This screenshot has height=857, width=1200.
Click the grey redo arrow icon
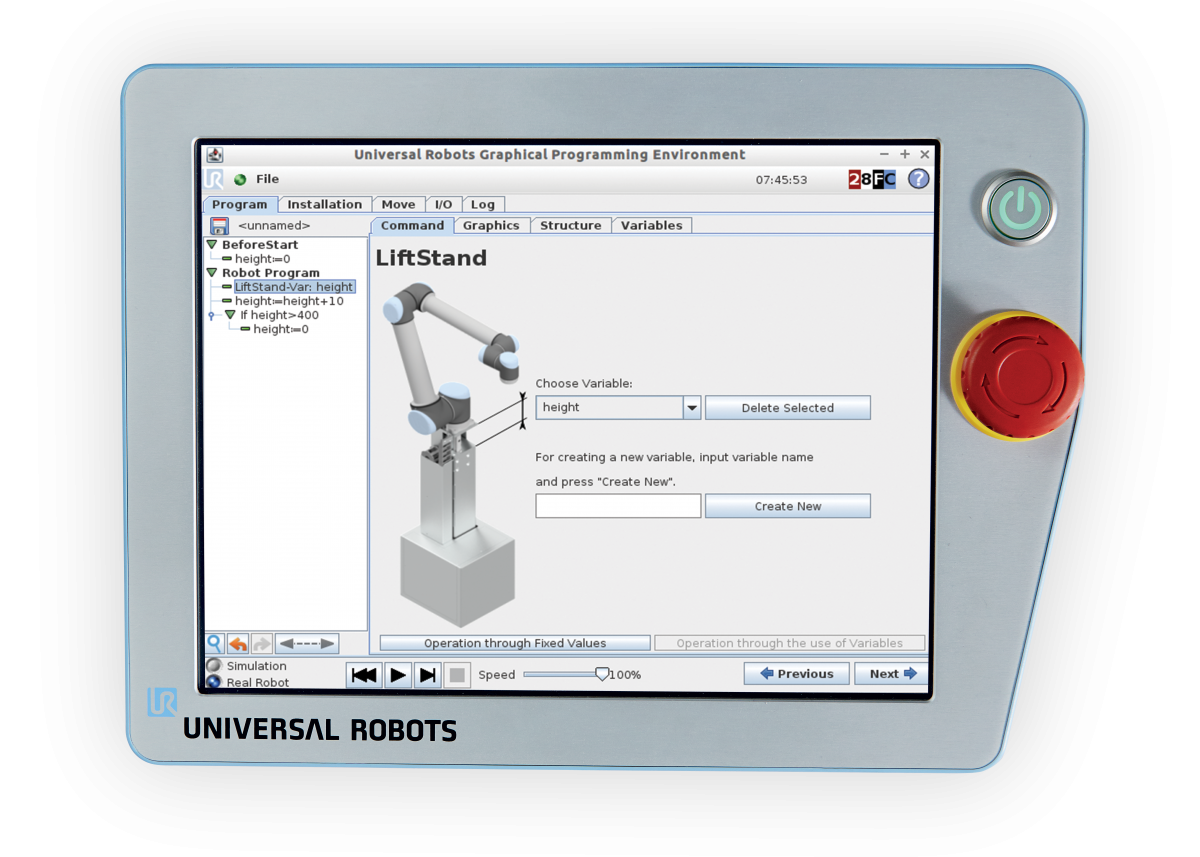[x=261, y=643]
